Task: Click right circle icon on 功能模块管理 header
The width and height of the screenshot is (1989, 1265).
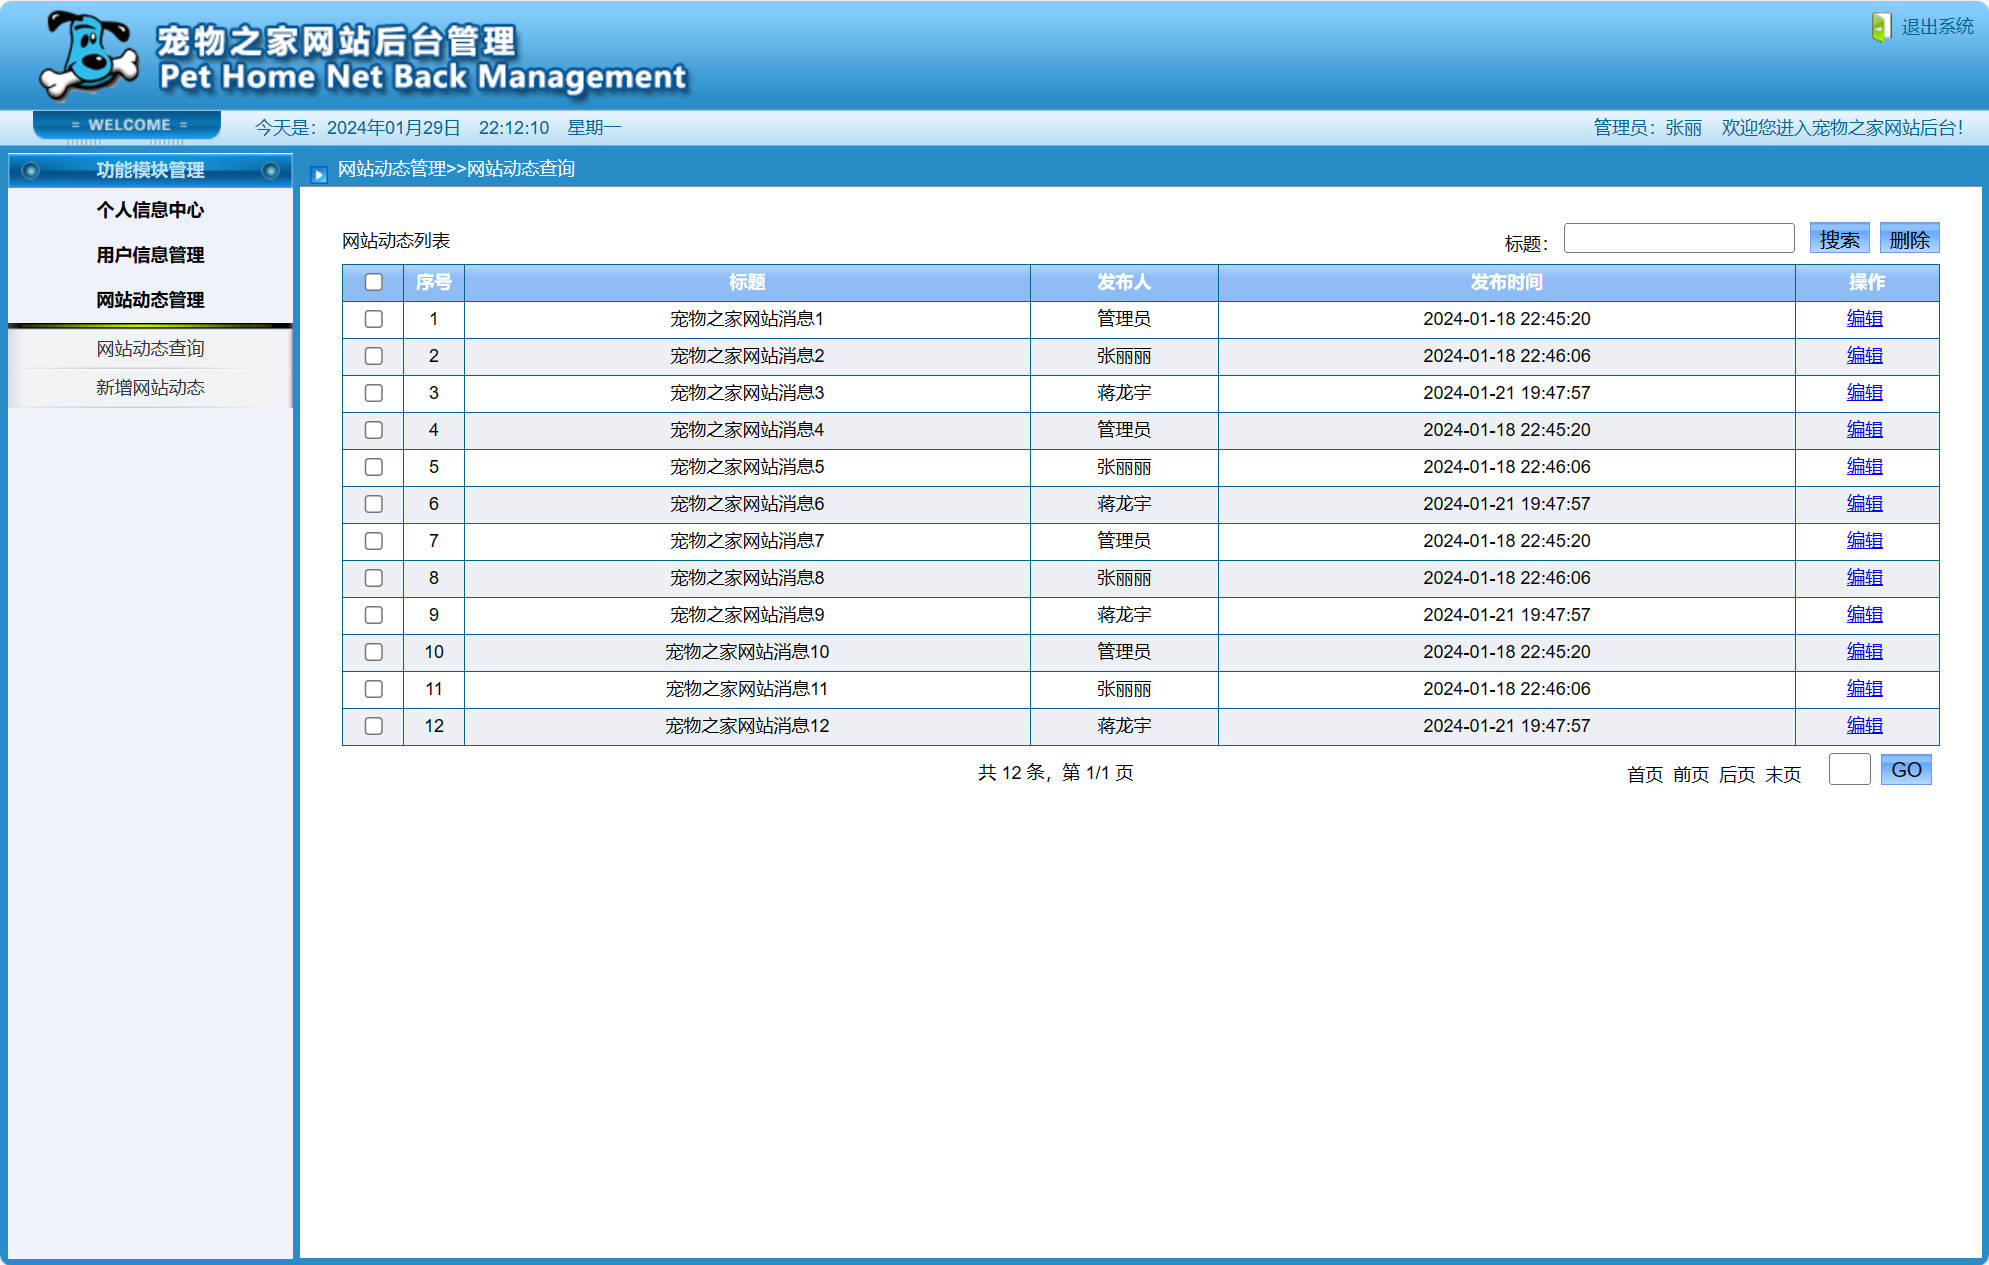Action: [x=270, y=171]
